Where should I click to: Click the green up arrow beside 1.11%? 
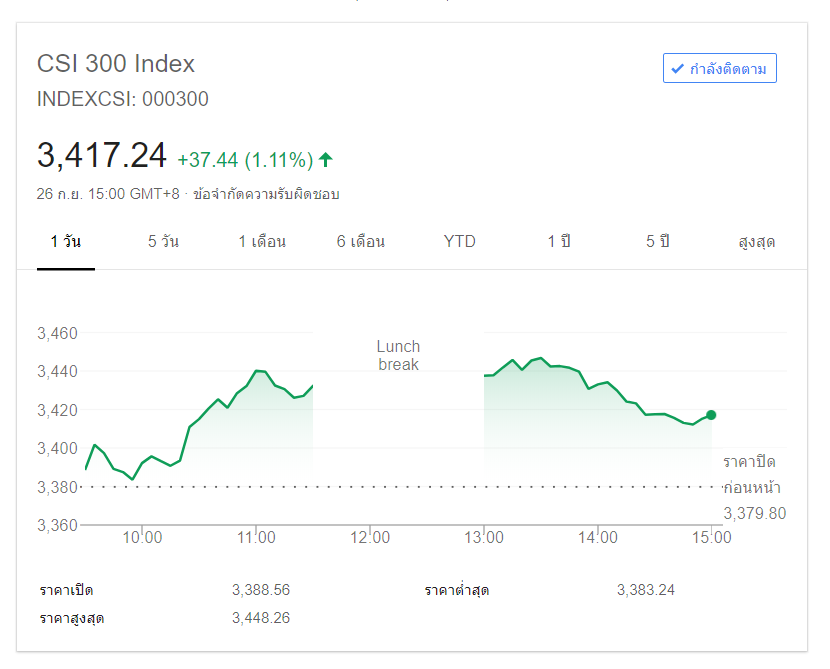pyautogui.click(x=326, y=159)
